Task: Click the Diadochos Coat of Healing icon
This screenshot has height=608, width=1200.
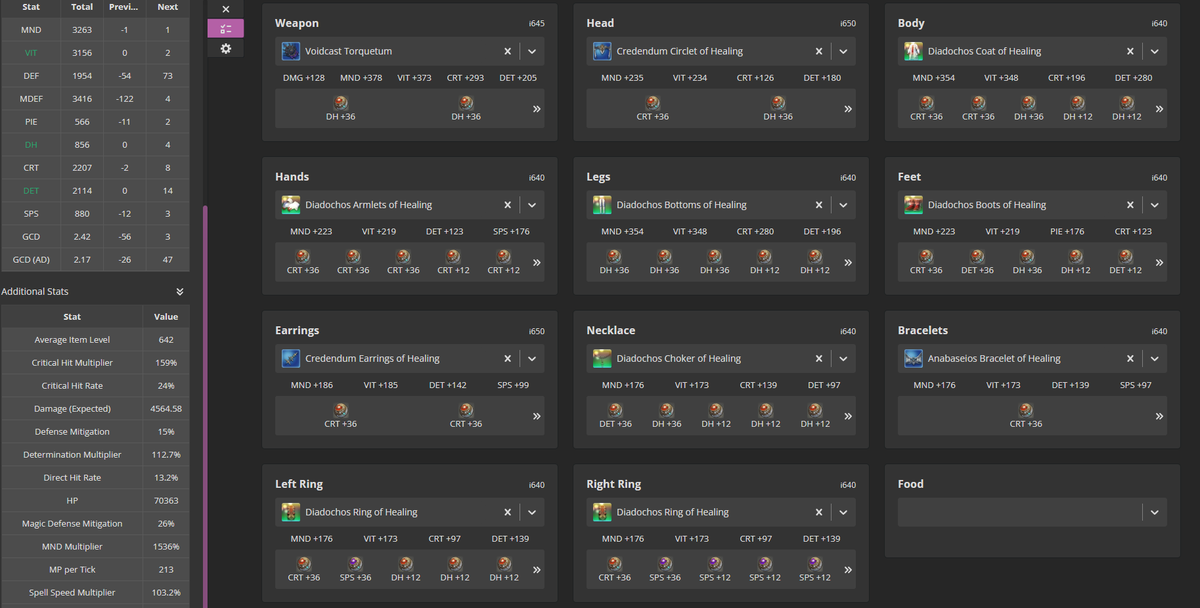Action: pos(913,51)
